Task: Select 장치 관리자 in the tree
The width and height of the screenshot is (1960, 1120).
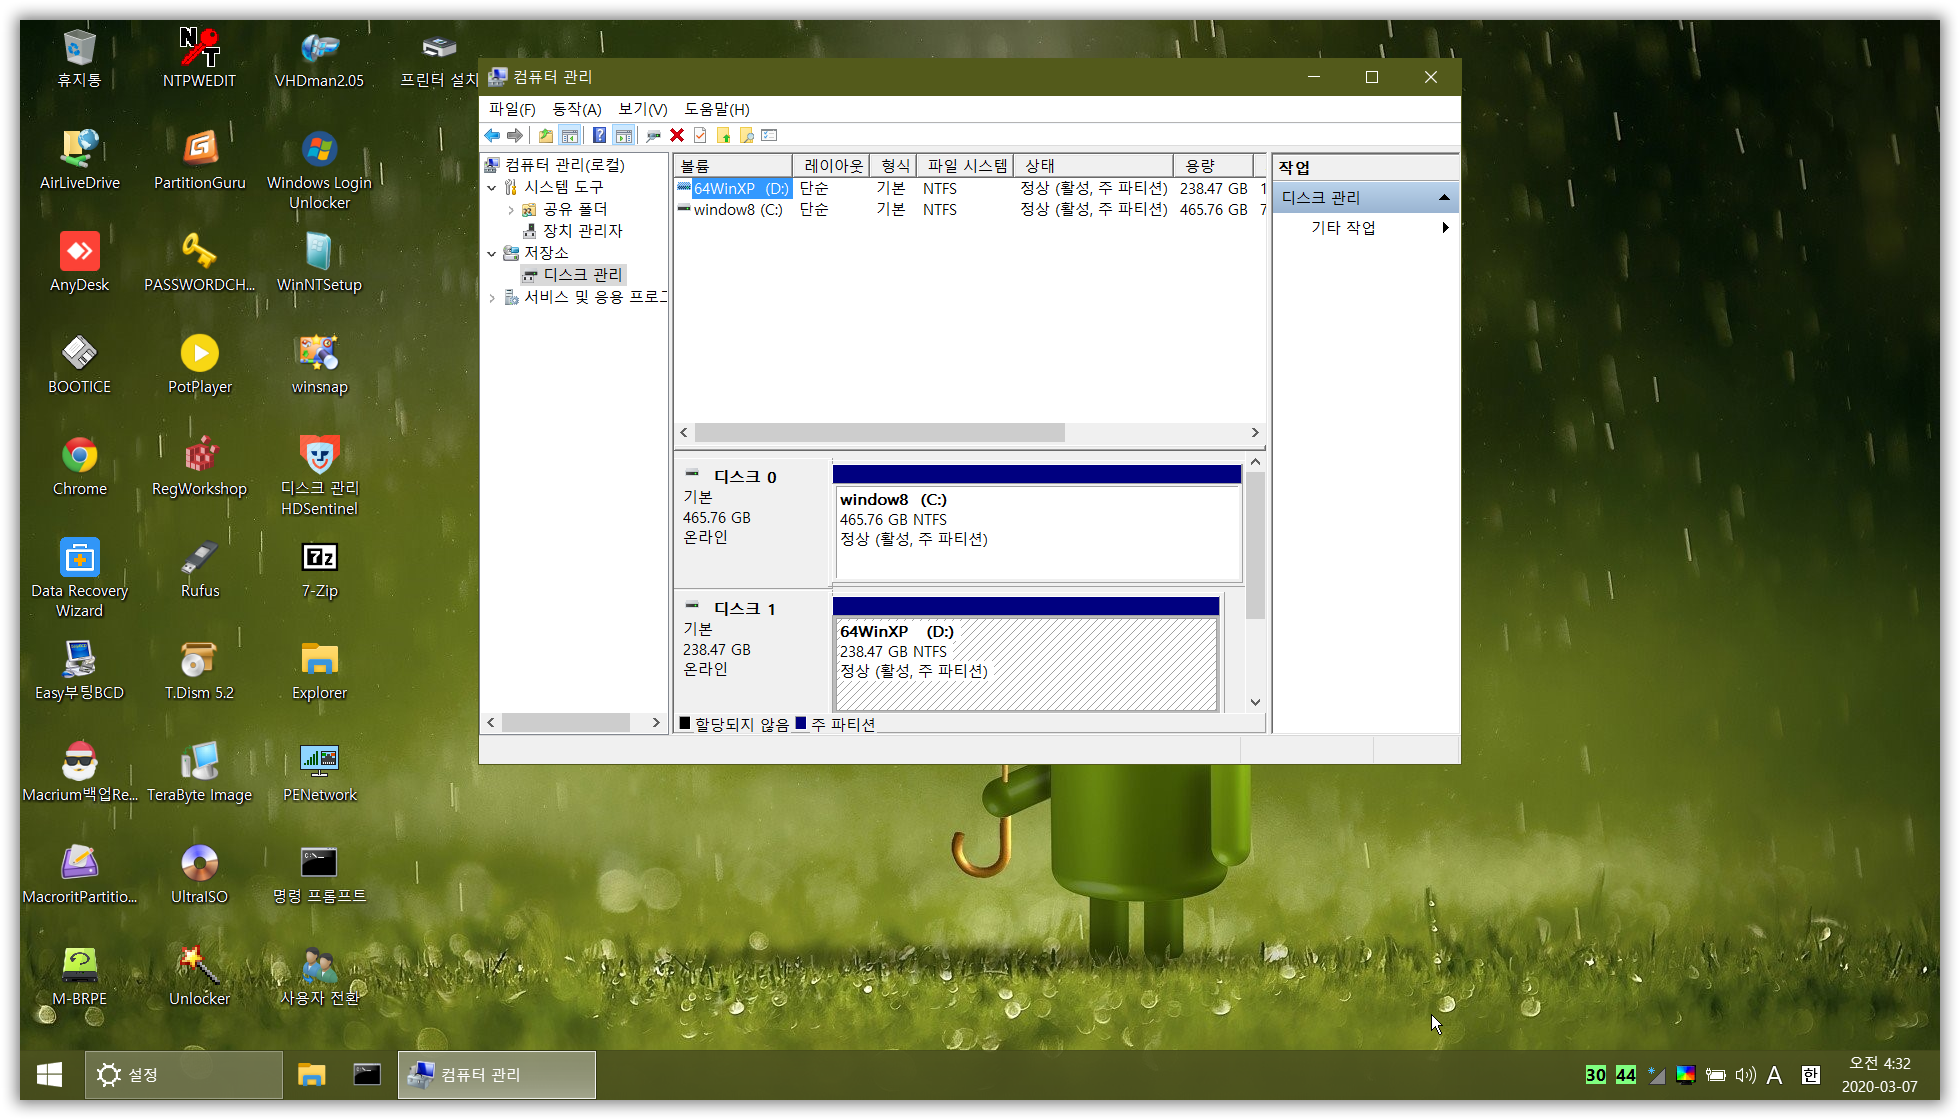Action: 573,231
